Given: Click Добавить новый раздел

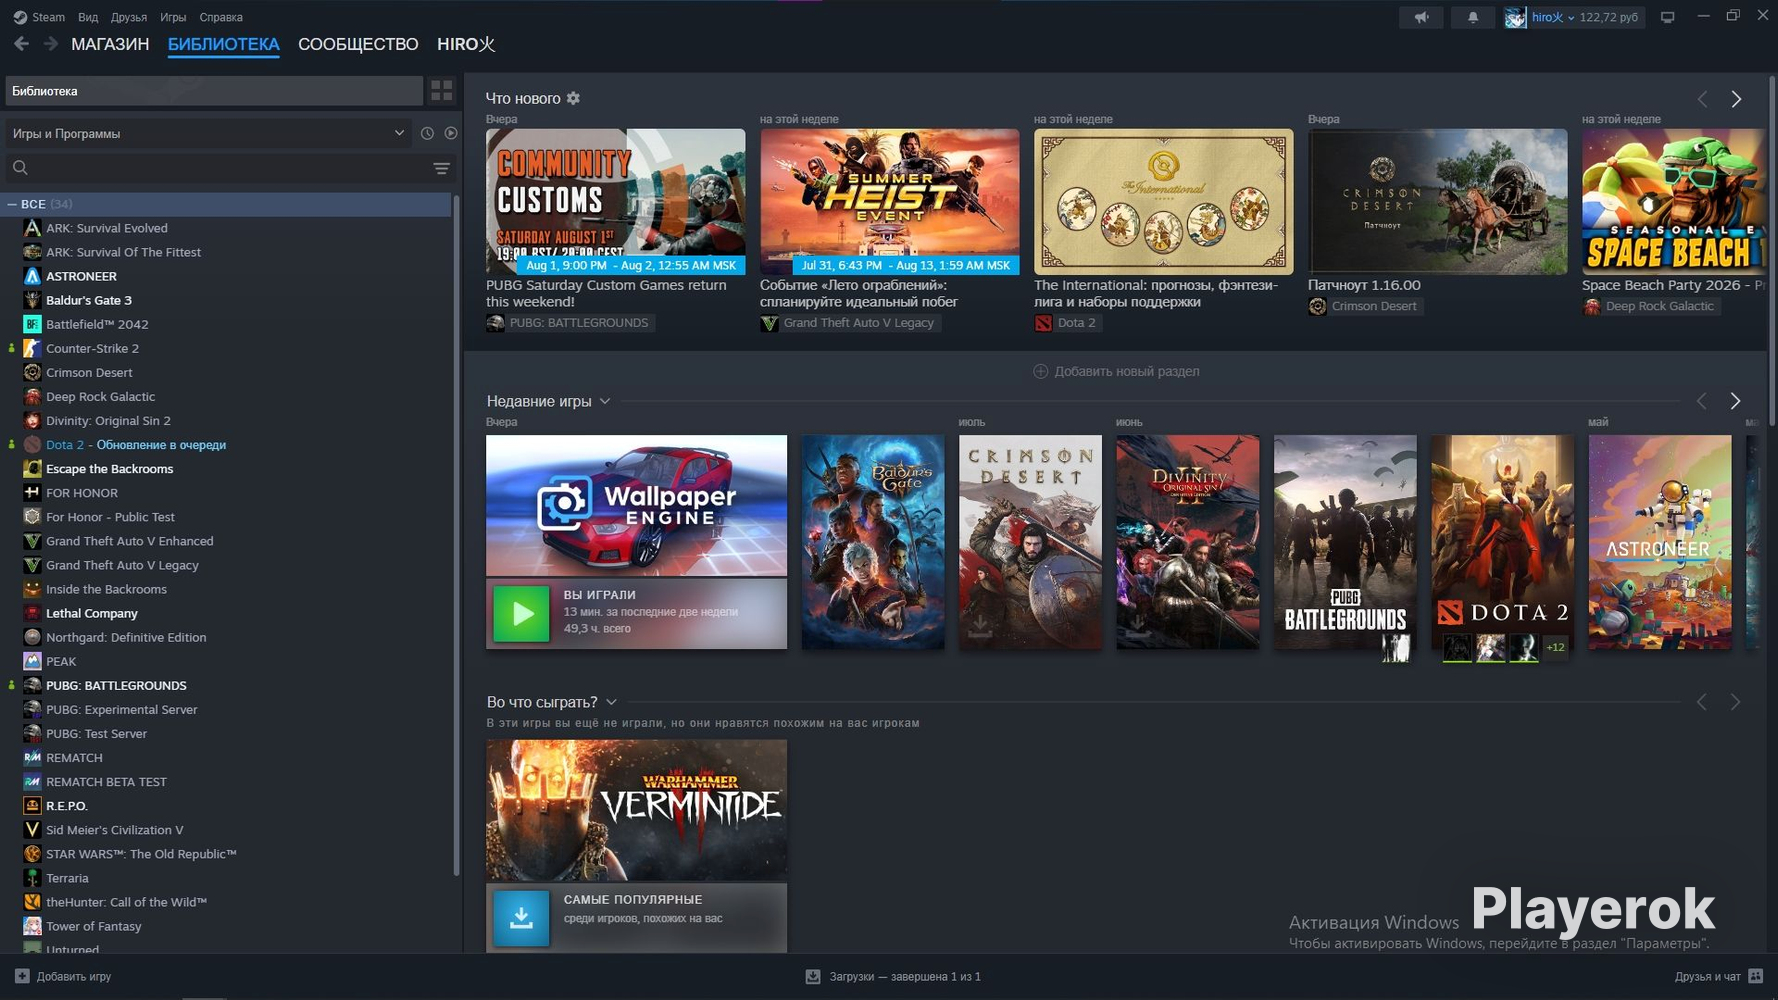Looking at the screenshot, I should pos(1116,371).
